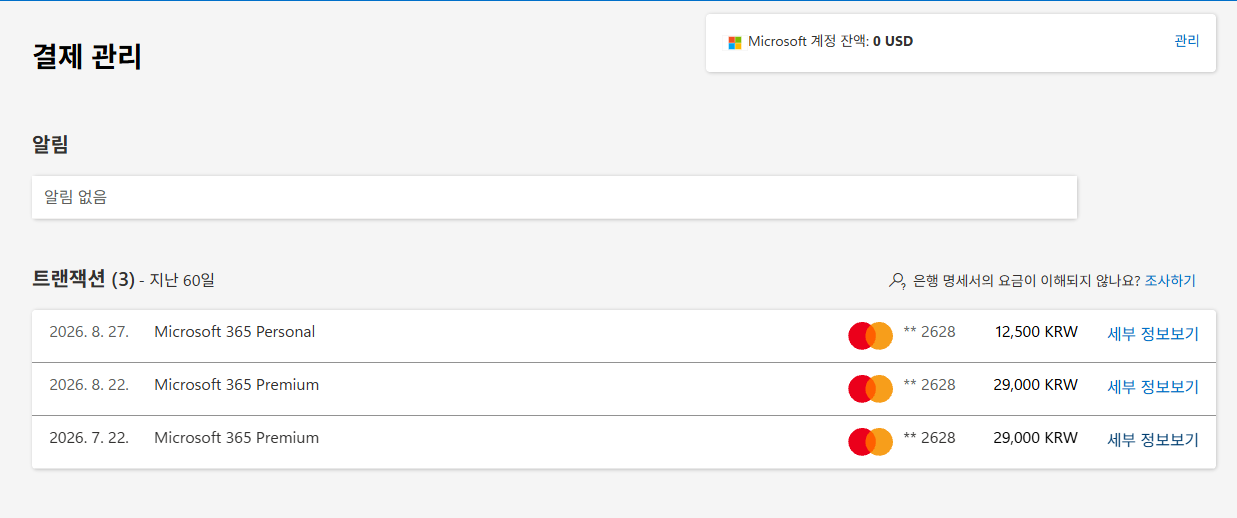This screenshot has height=518, width=1237.
Task: Click the 알림 section heading
Action: pyautogui.click(x=50, y=144)
